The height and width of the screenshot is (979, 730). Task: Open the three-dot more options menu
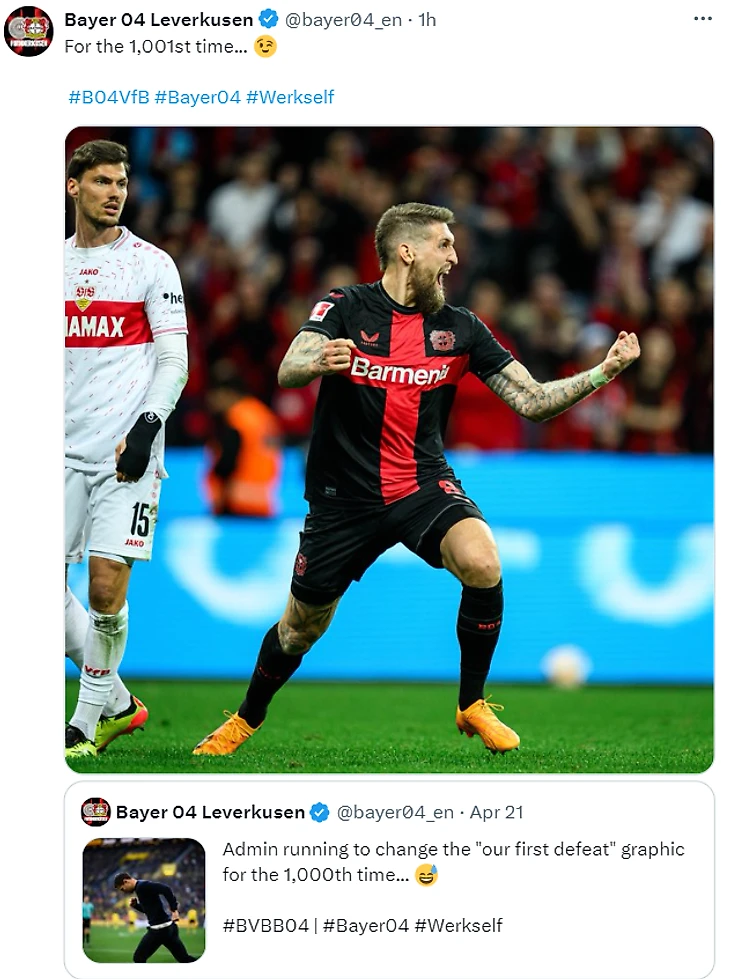[x=703, y=19]
